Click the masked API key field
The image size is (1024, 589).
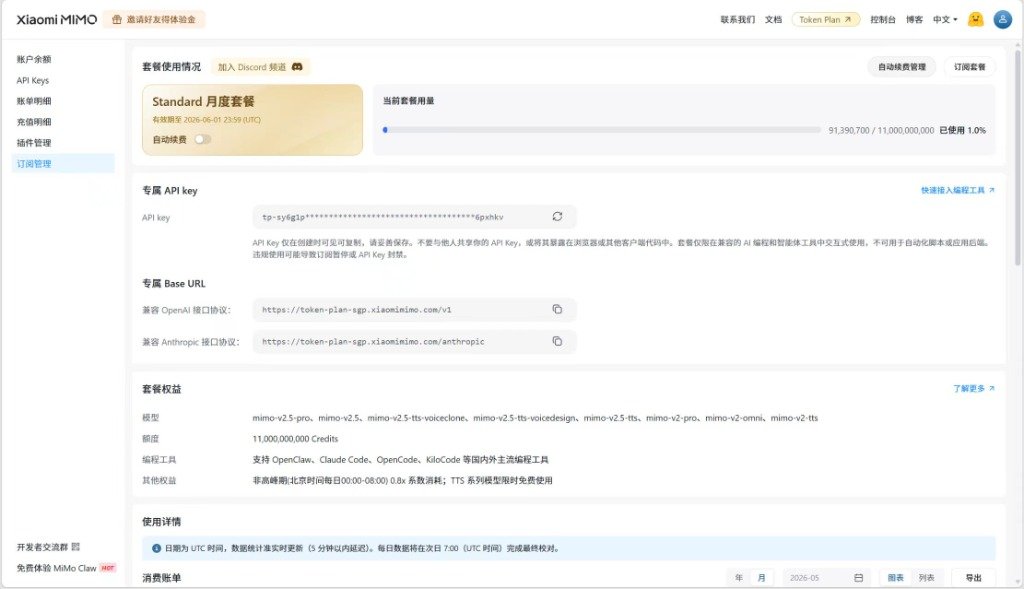[414, 217]
